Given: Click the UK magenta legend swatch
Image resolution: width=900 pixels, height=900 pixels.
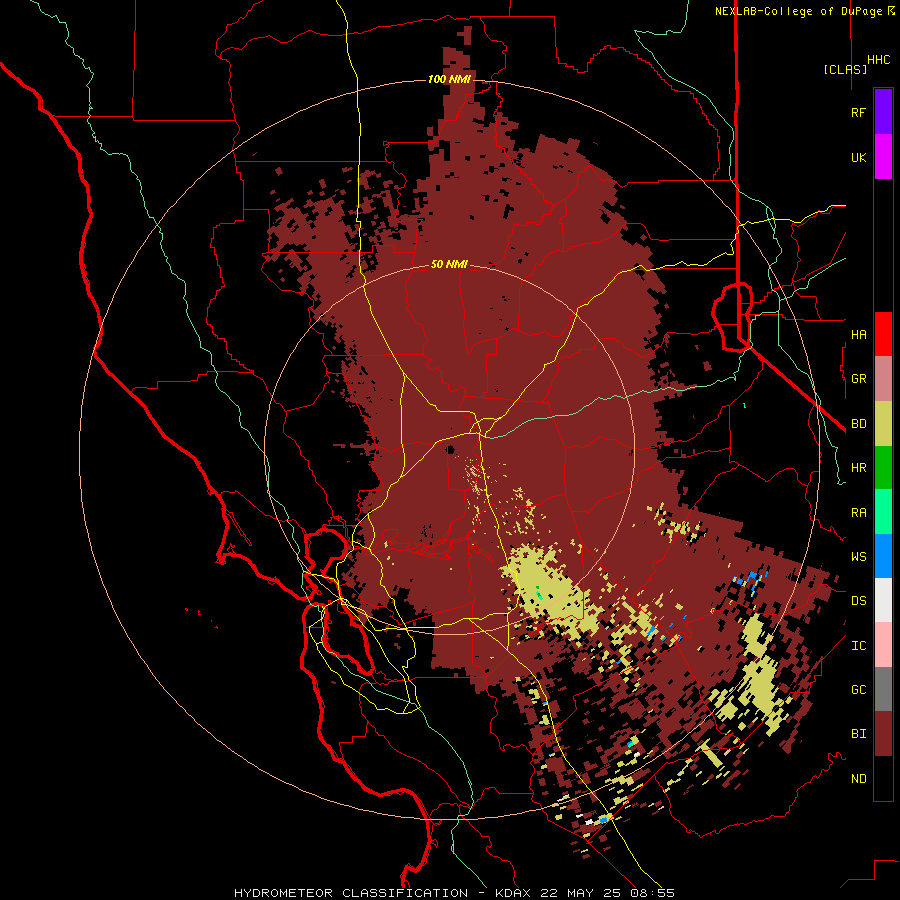Looking at the screenshot, I should [883, 157].
